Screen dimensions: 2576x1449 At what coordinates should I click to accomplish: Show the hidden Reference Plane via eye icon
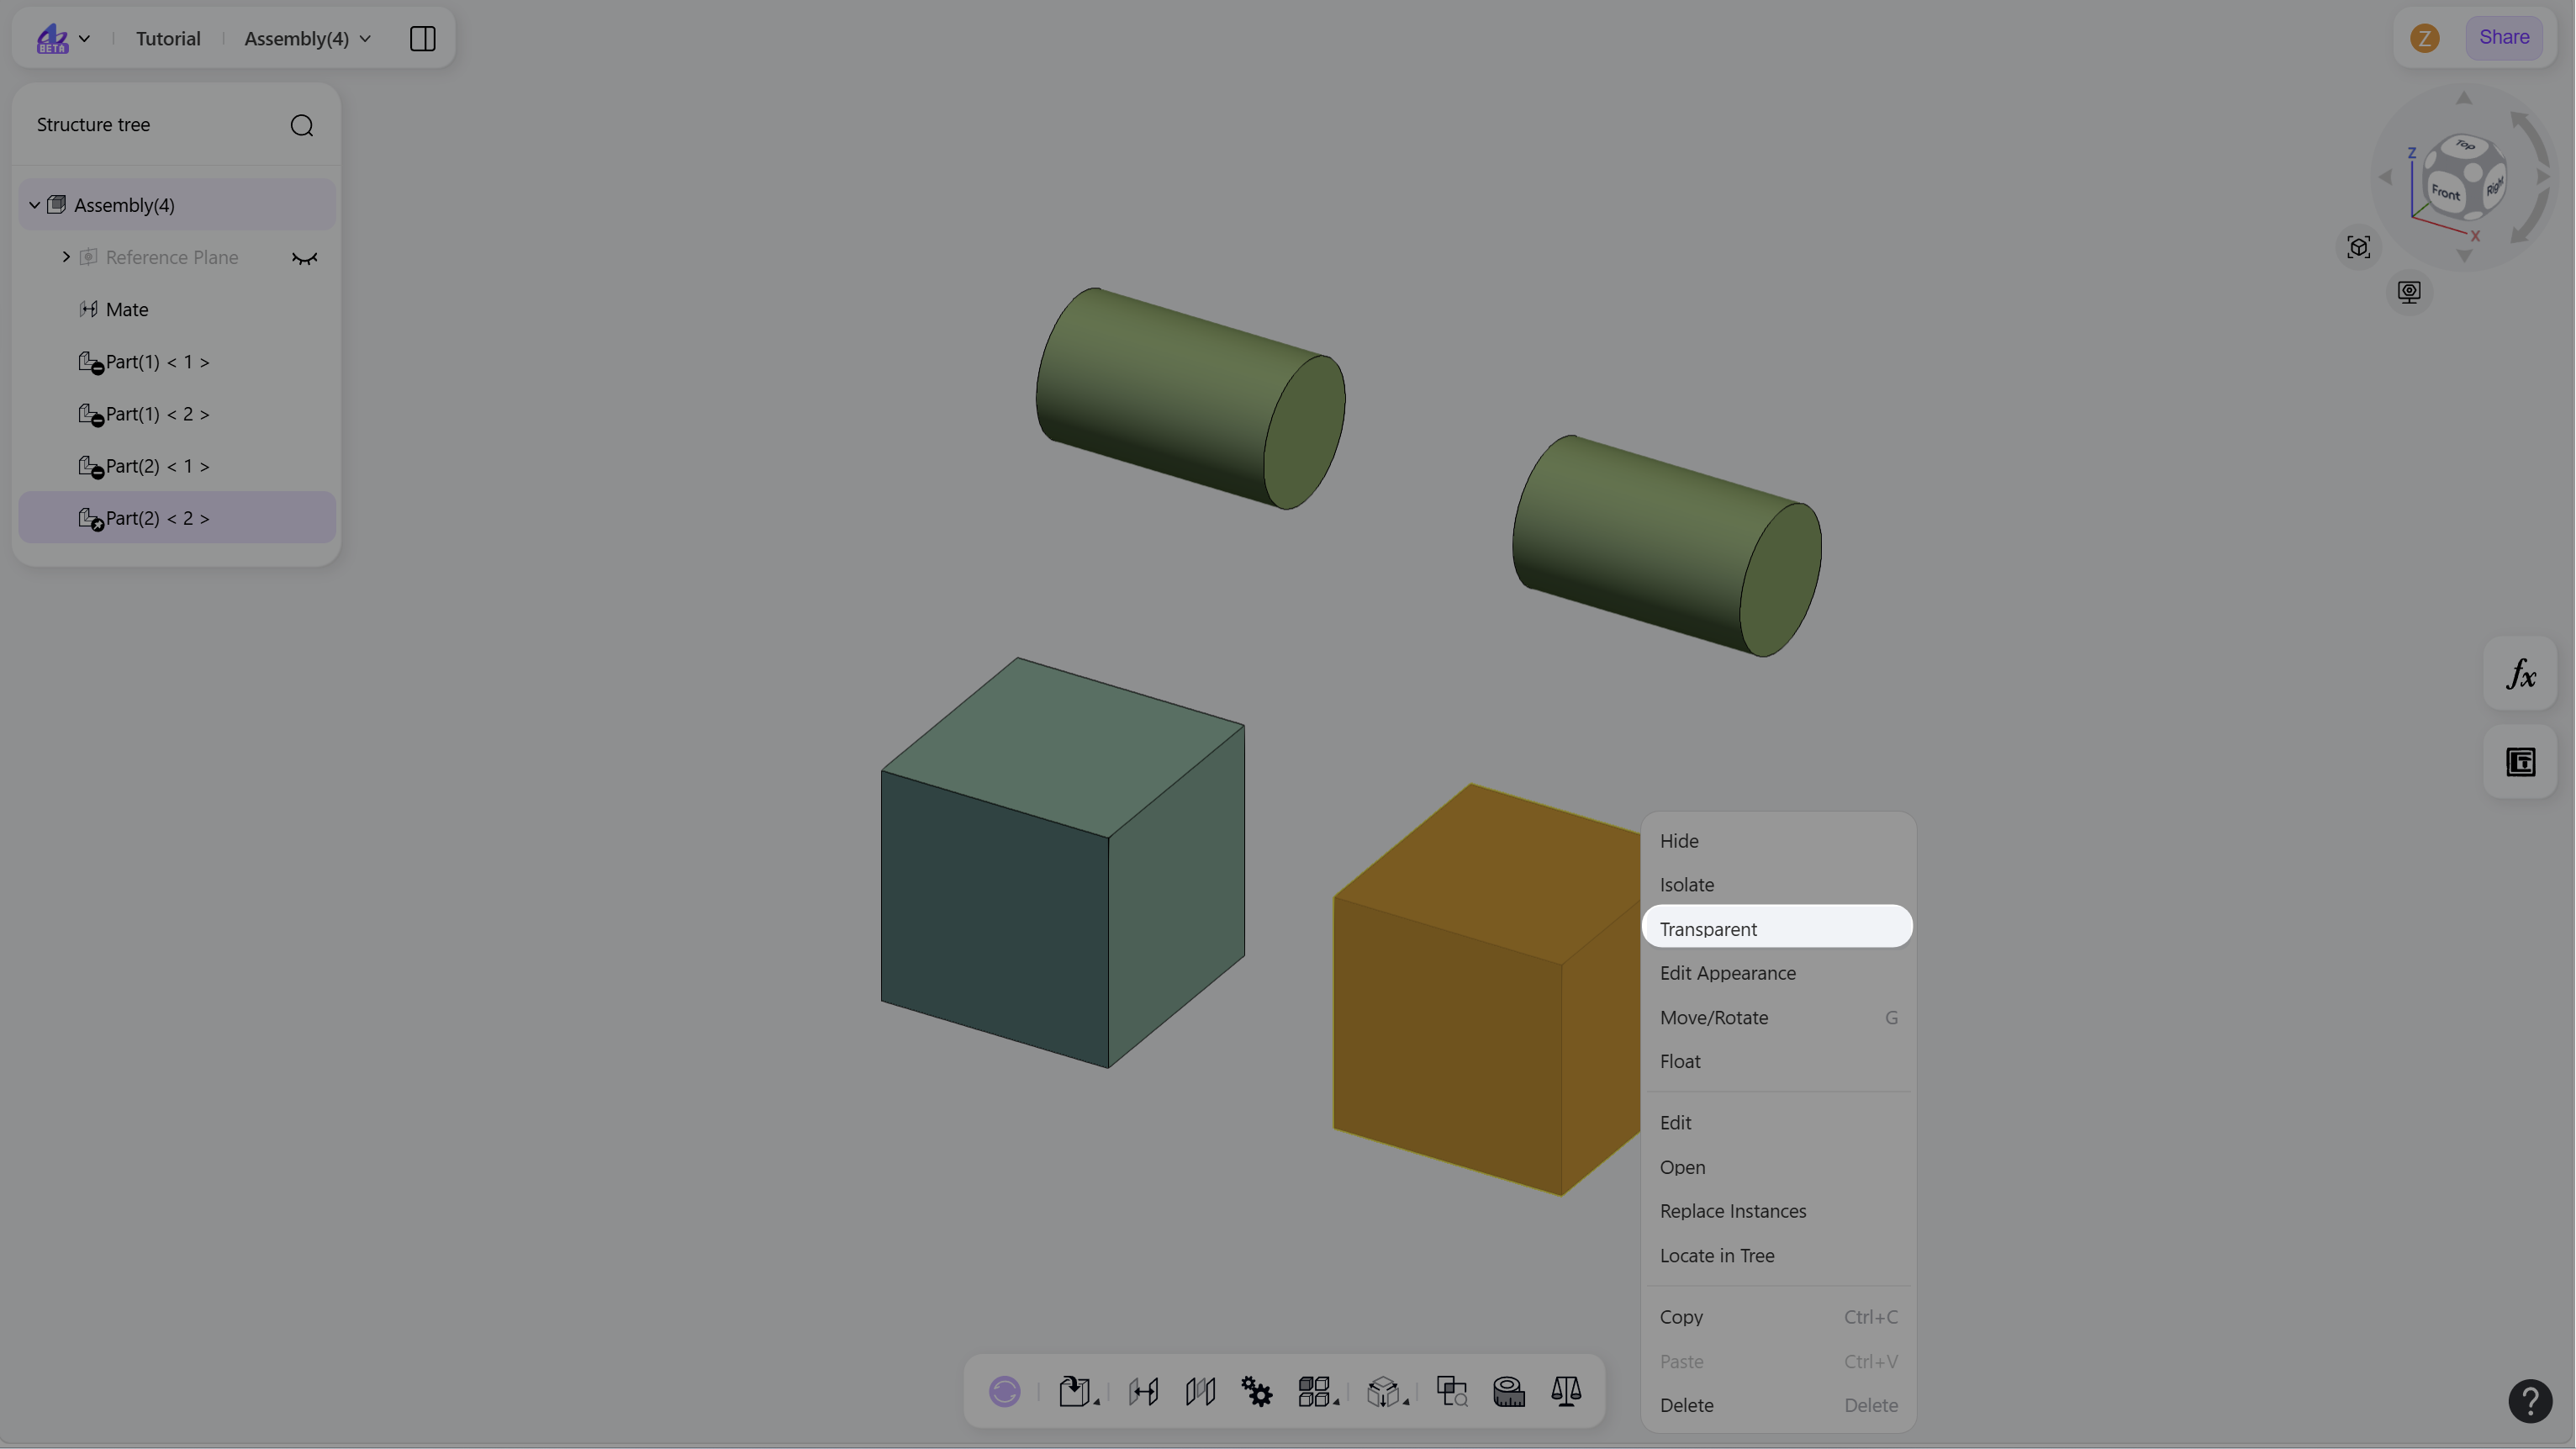pyautogui.click(x=304, y=258)
